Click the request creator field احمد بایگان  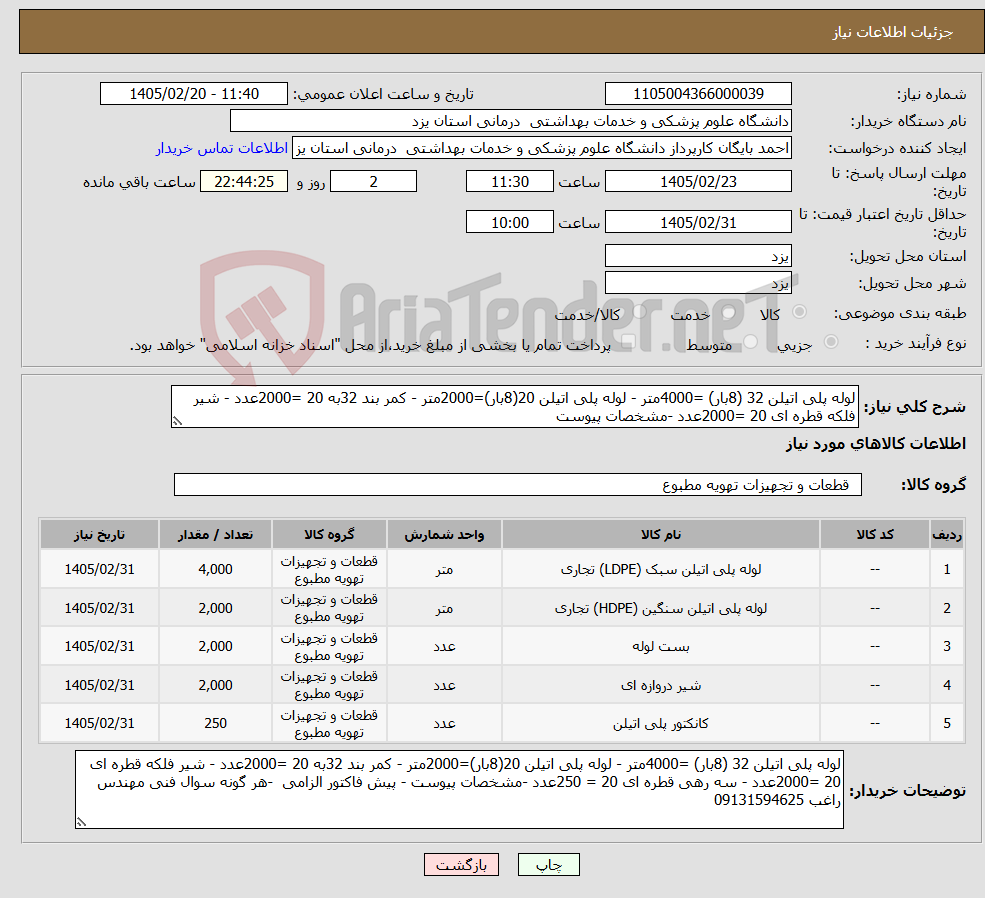541,148
